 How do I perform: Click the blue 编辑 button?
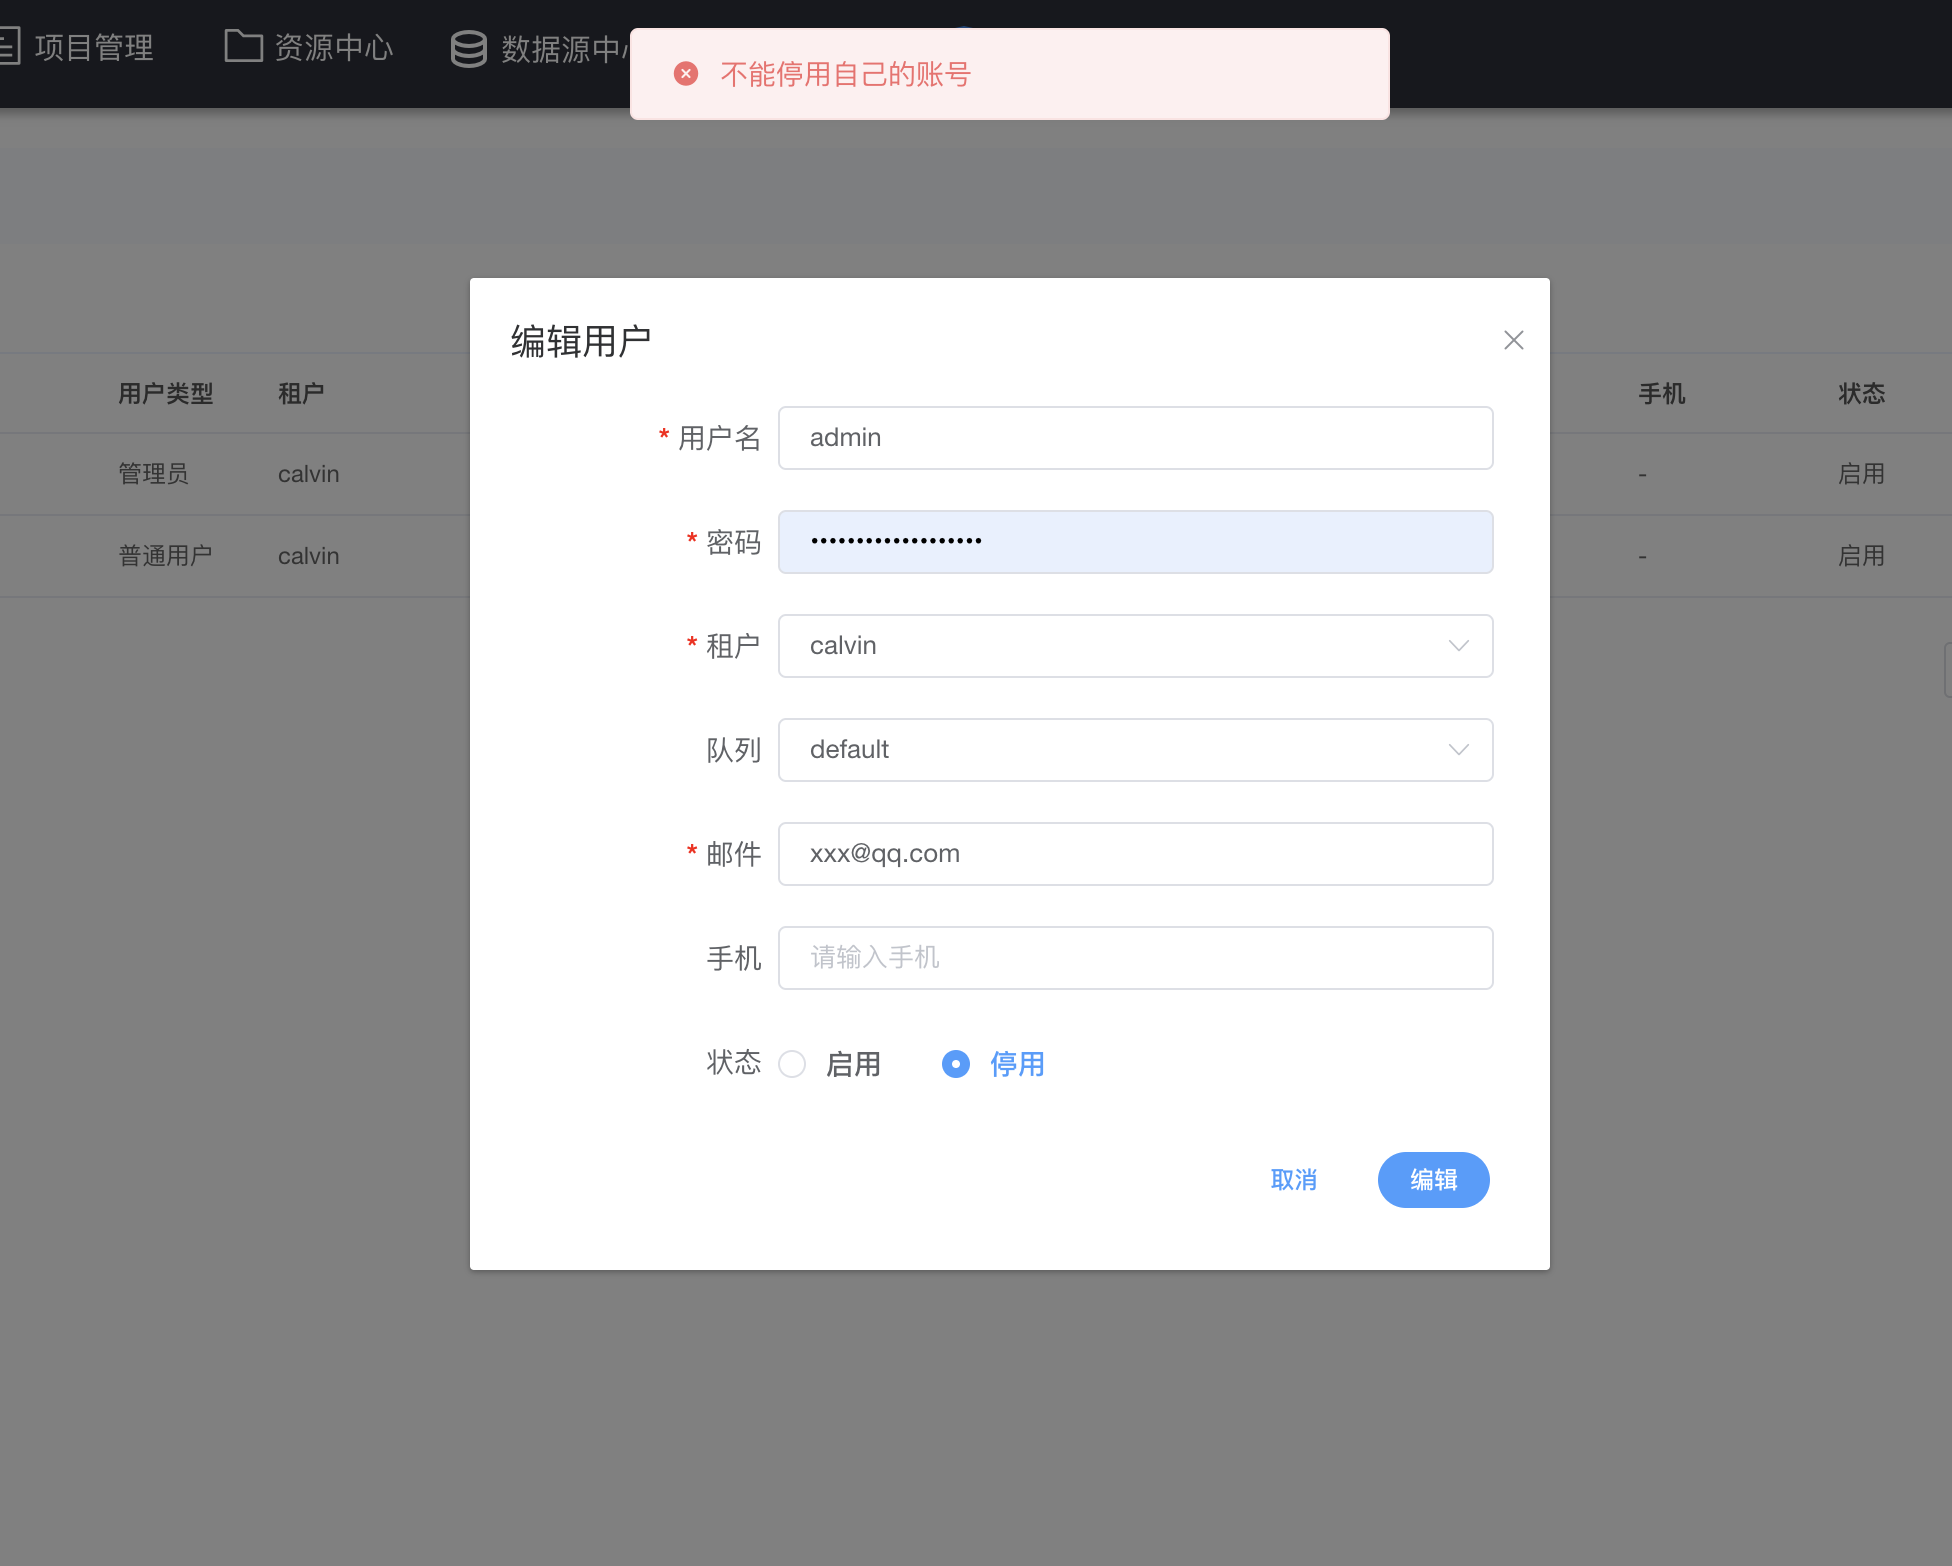[1434, 1180]
